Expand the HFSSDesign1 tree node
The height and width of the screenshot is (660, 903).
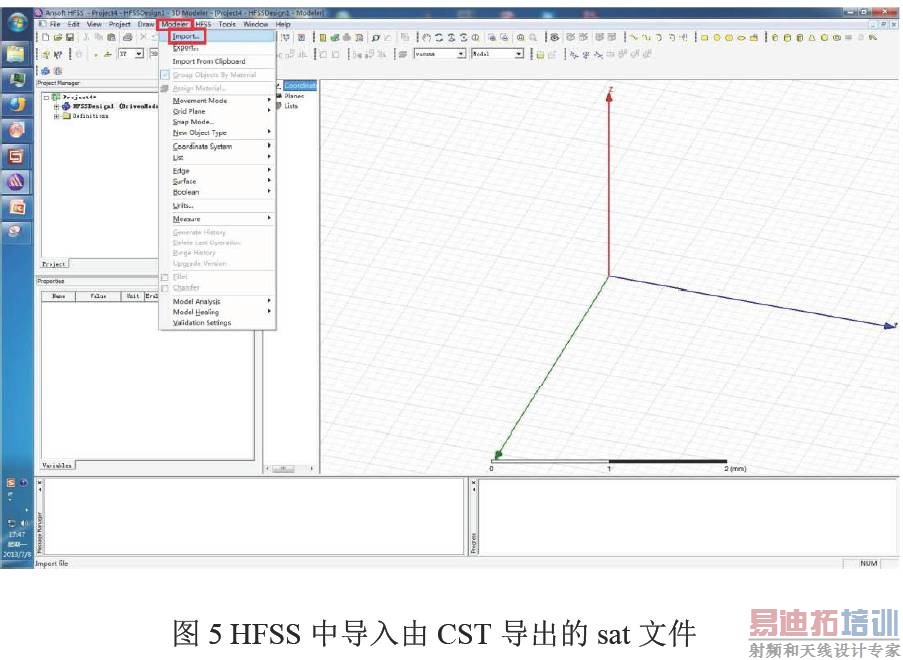click(x=56, y=107)
